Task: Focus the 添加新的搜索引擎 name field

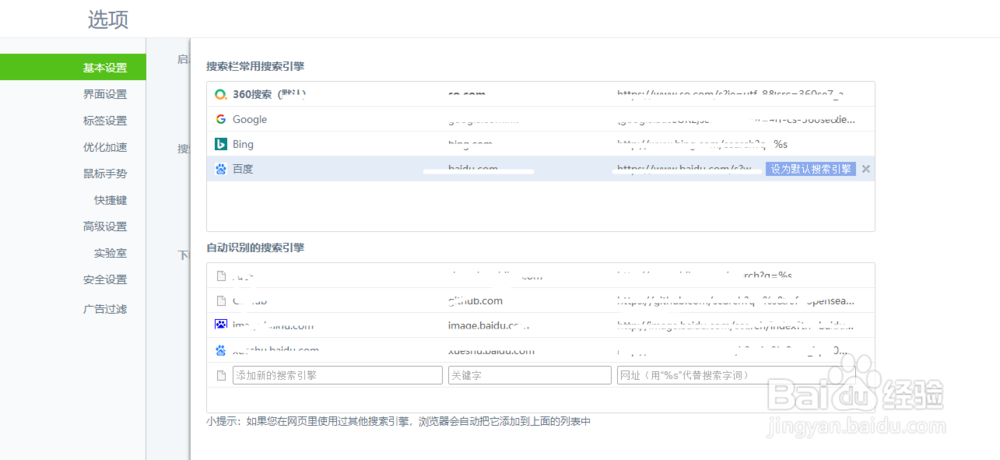Action: click(x=337, y=375)
